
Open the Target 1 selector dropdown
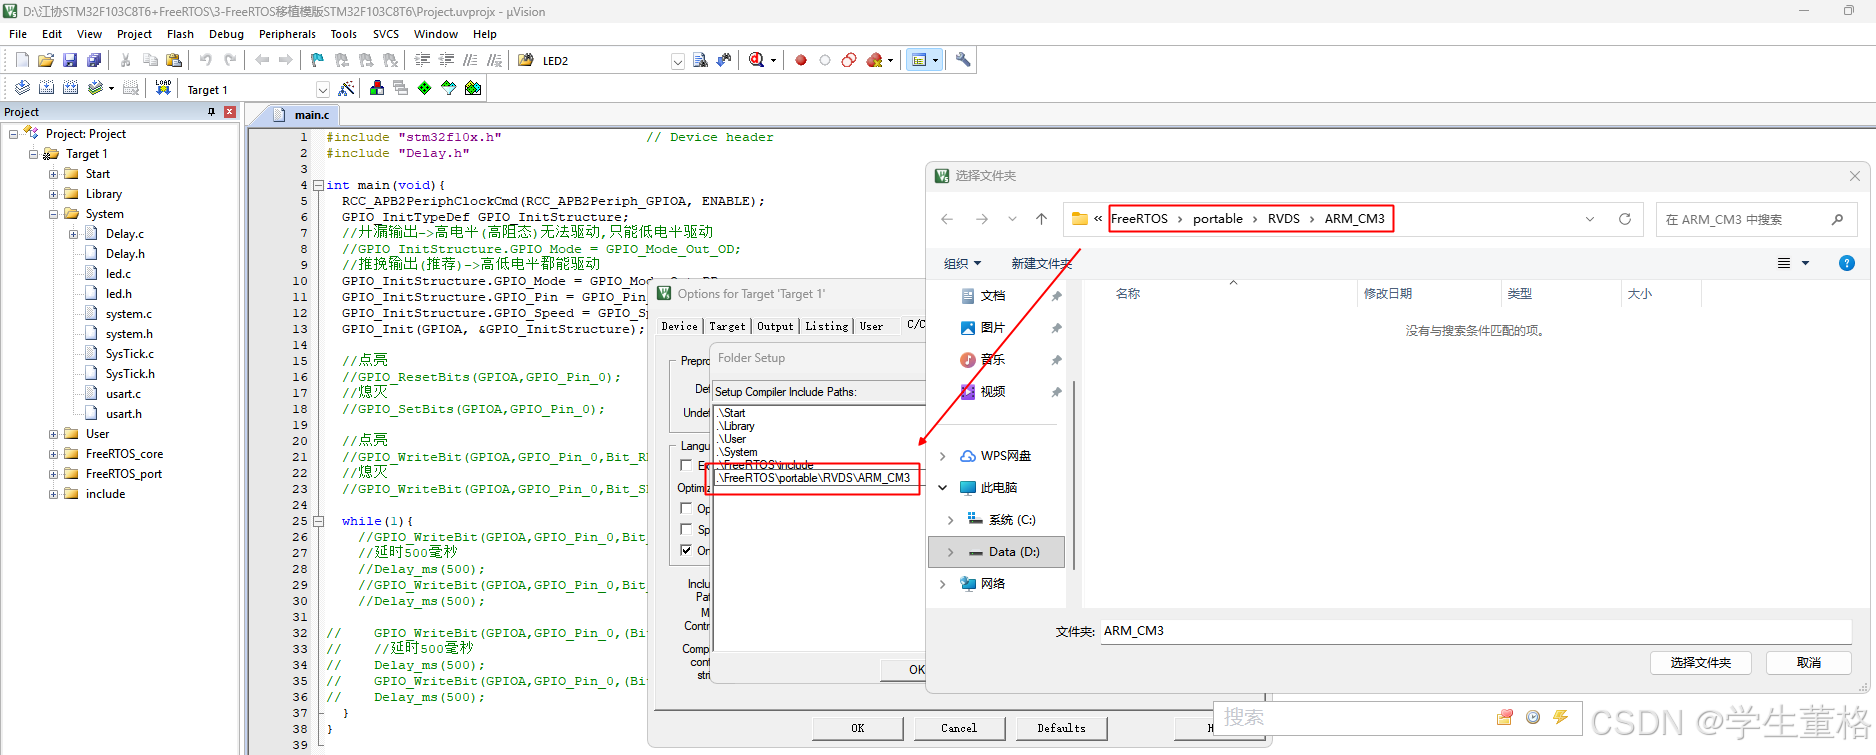[322, 89]
